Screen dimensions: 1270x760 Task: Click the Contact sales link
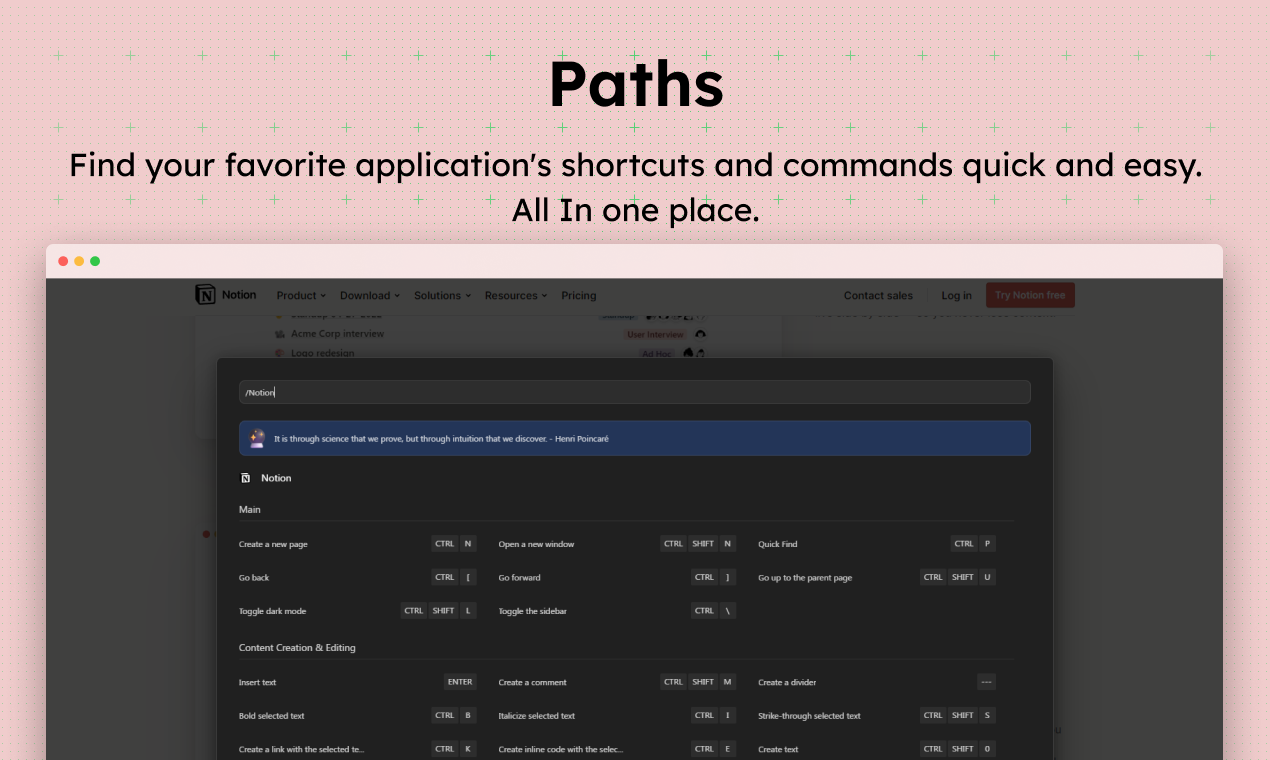coord(878,295)
